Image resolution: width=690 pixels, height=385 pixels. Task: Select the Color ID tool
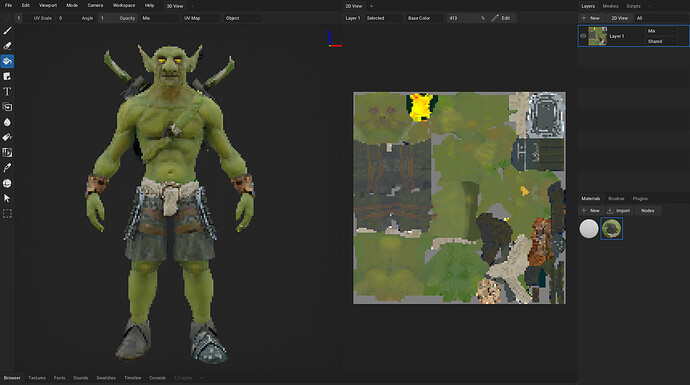point(7,153)
